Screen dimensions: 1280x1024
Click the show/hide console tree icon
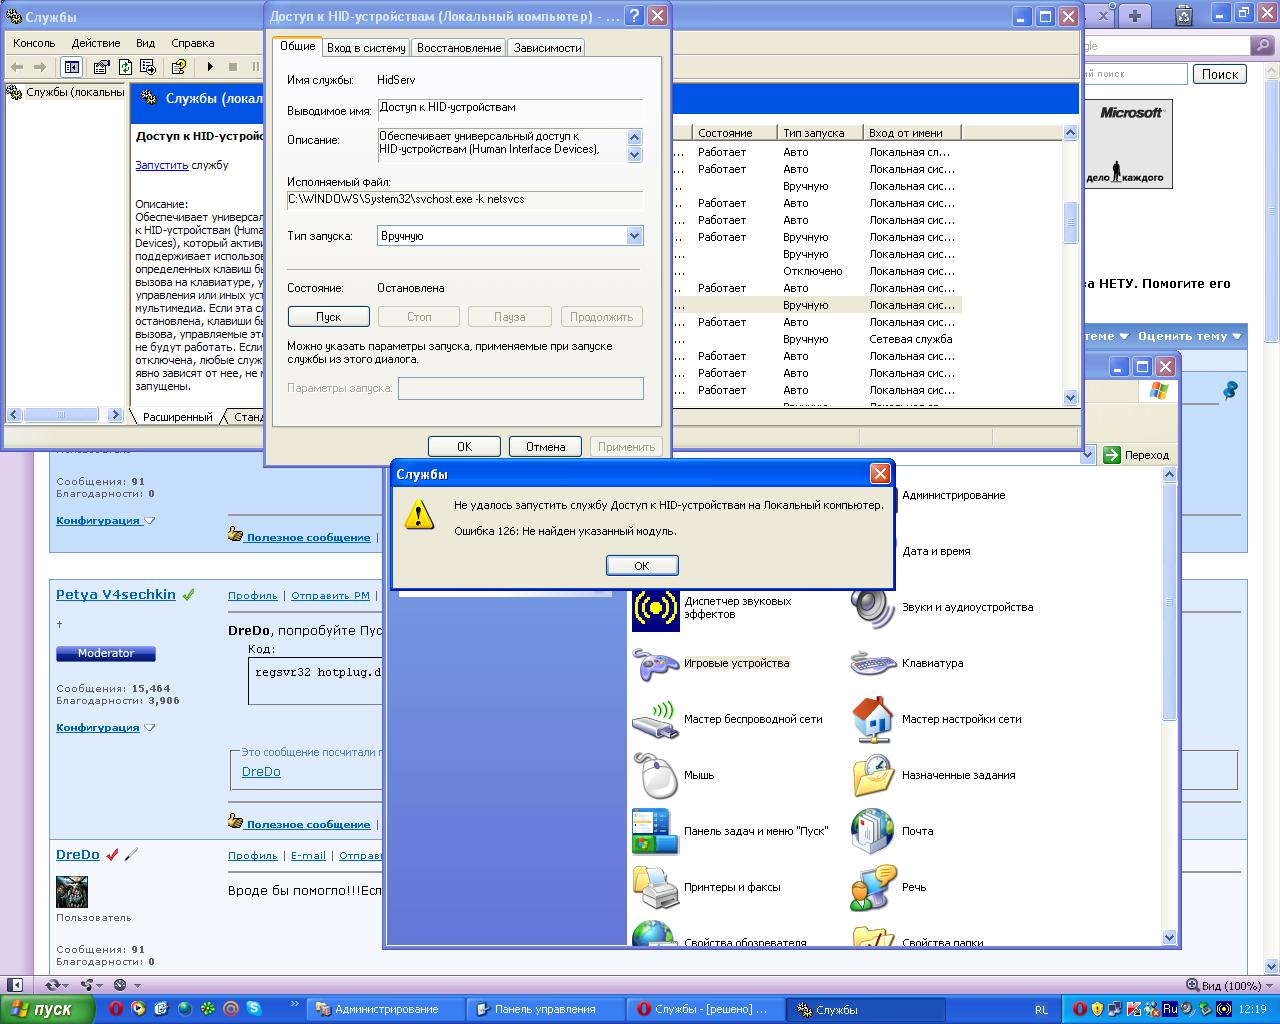tap(71, 67)
